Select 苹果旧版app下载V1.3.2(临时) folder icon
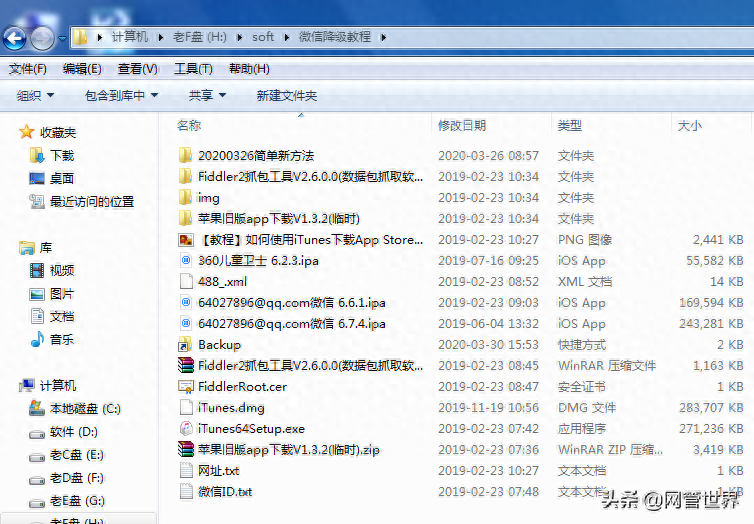Viewport: 754px width, 524px height. point(186,218)
